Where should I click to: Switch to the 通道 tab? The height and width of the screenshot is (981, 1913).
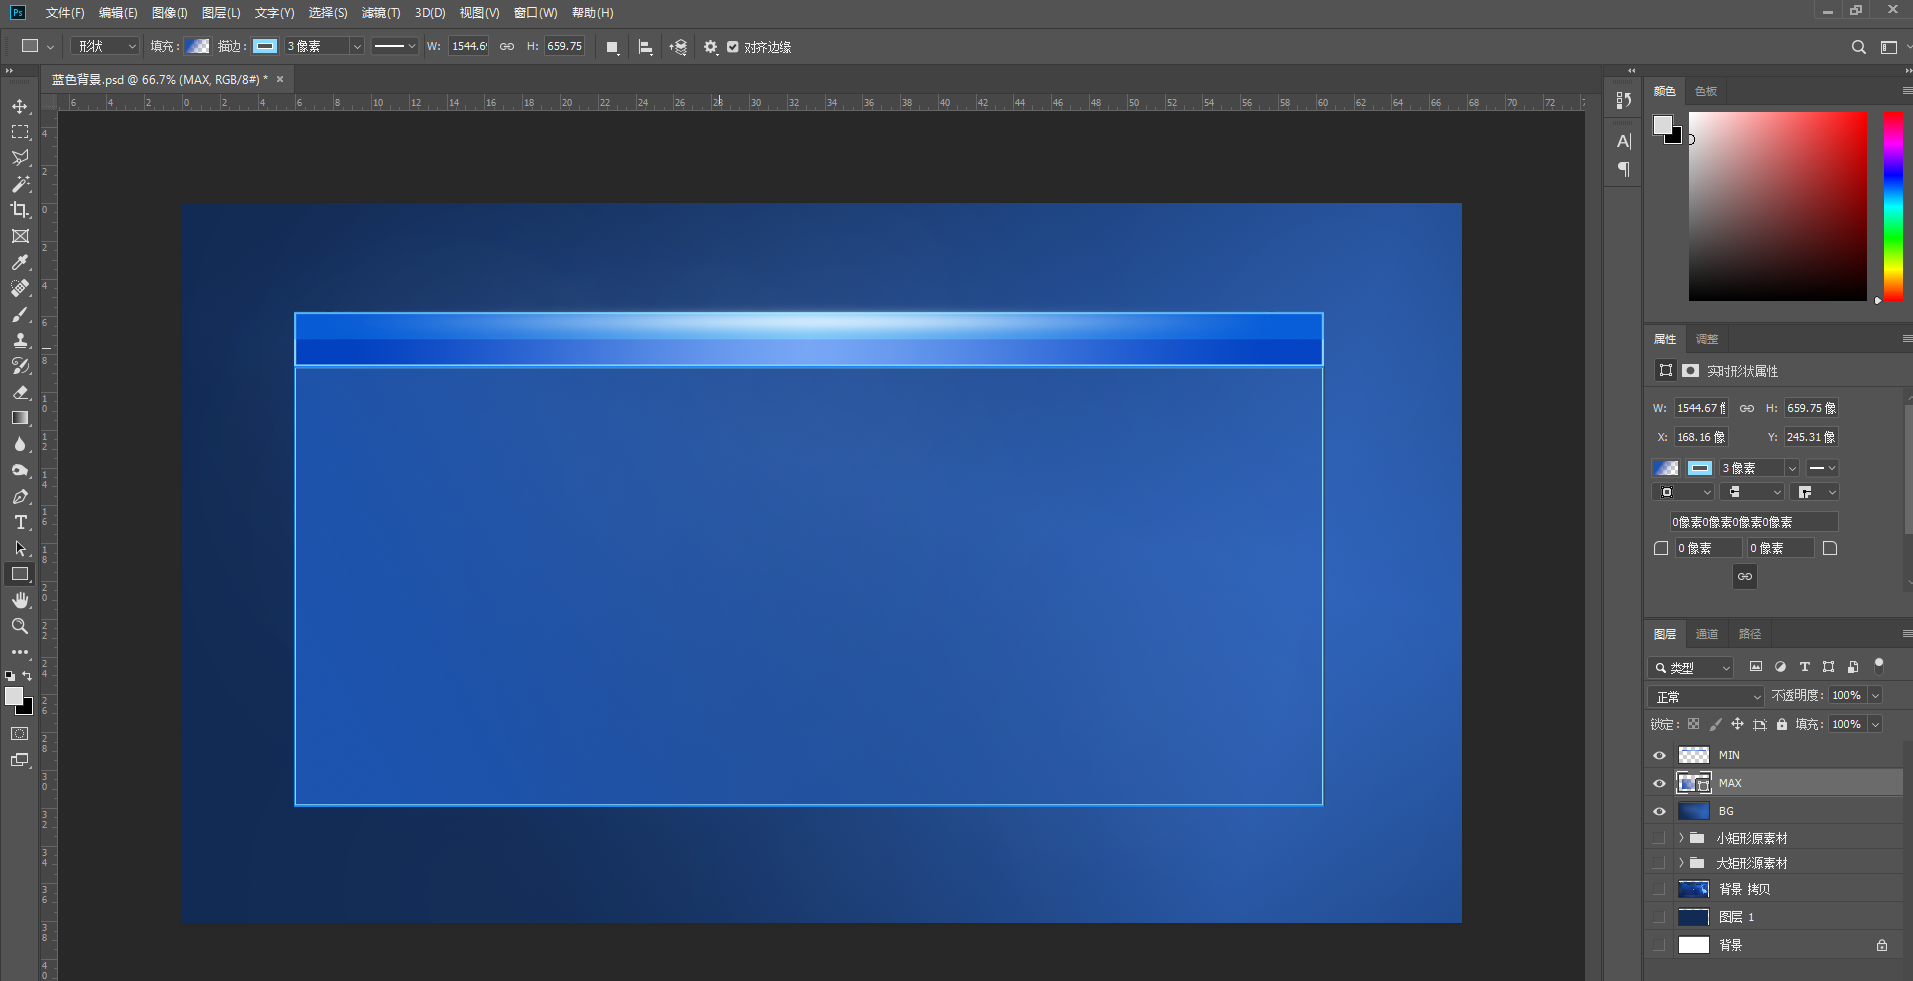[1707, 634]
